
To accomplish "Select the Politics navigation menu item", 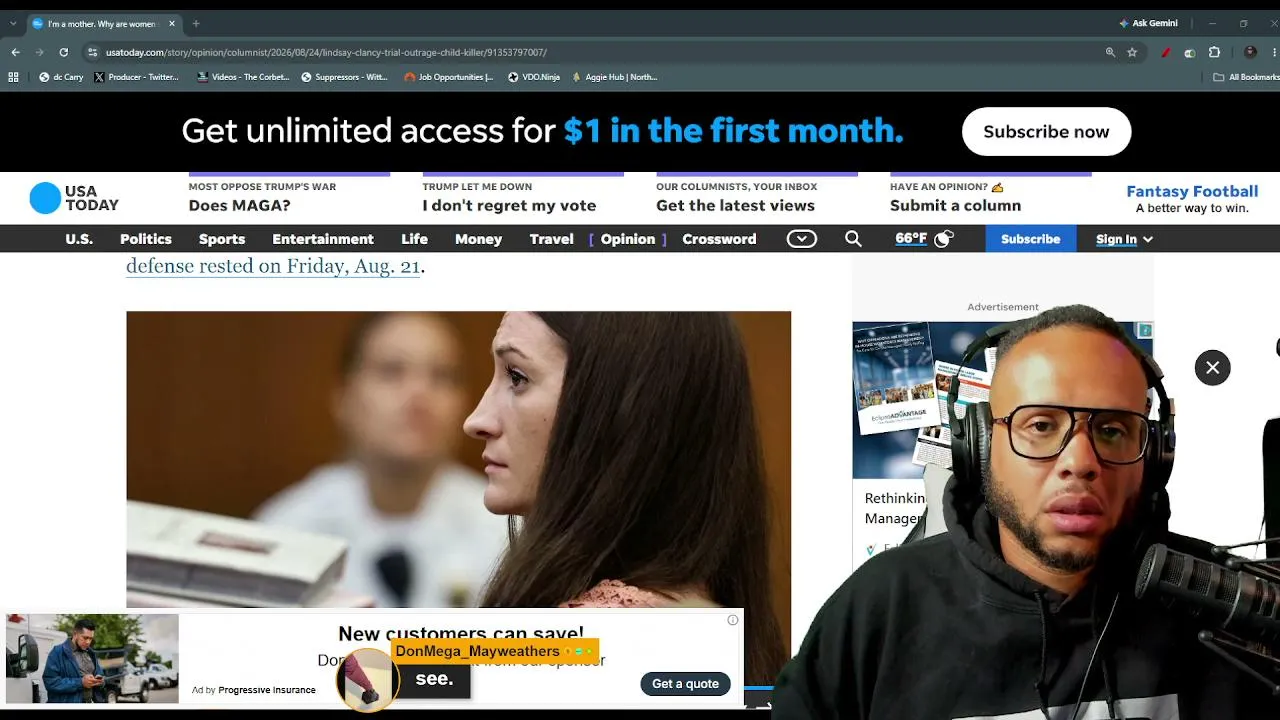I will click(146, 239).
